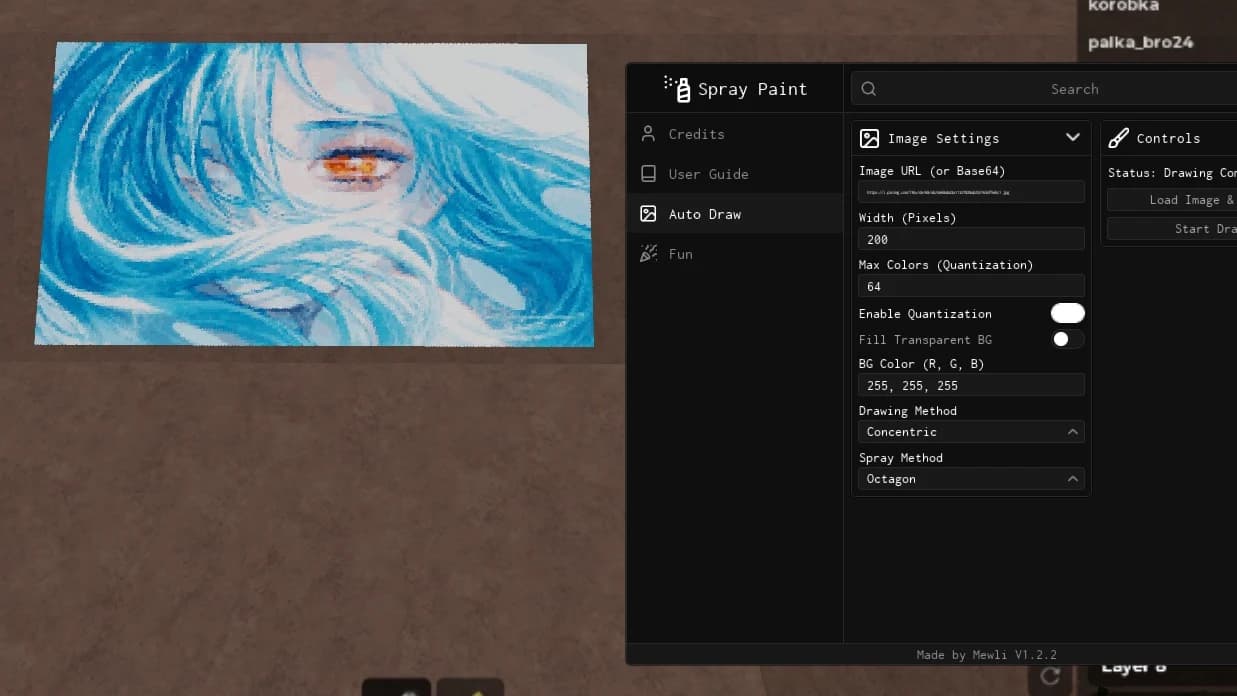Screen dimensions: 1237x696
Task: Click the 'Made by Mewli V1.2.2' footer text
Action: 986,655
